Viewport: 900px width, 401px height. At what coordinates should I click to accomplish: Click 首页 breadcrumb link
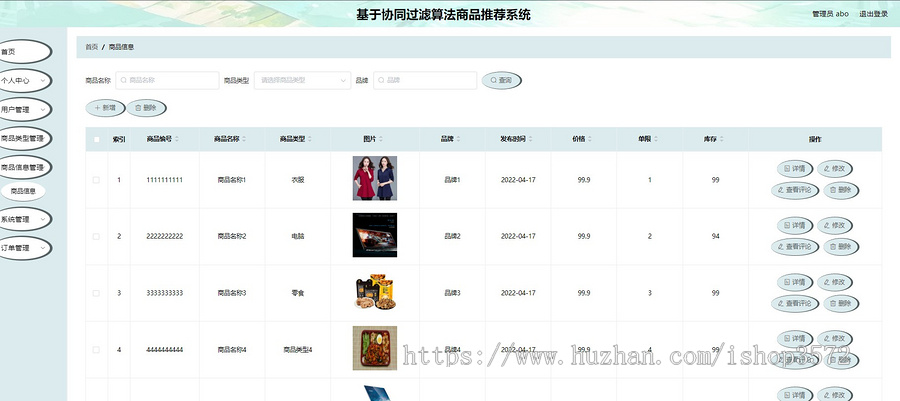[x=91, y=47]
